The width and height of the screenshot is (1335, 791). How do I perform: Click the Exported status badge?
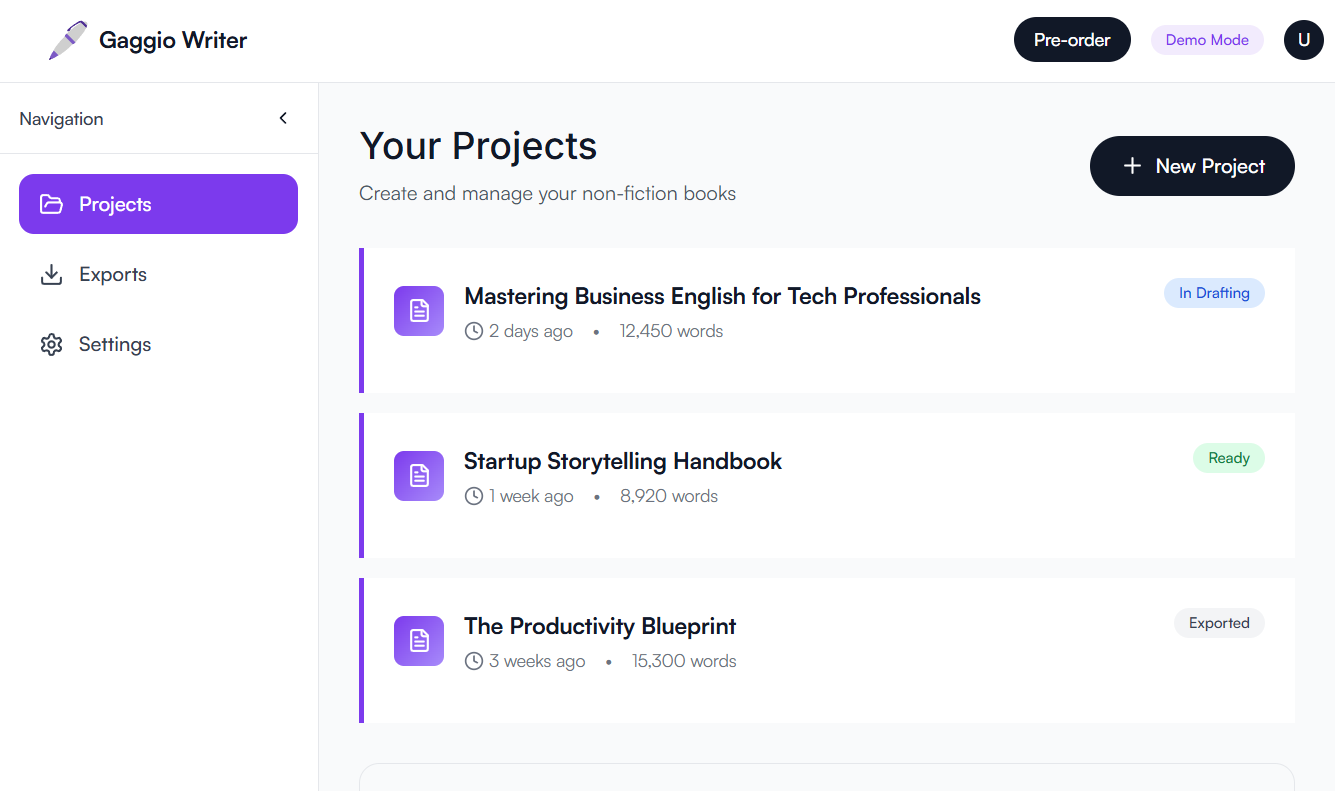(1219, 623)
